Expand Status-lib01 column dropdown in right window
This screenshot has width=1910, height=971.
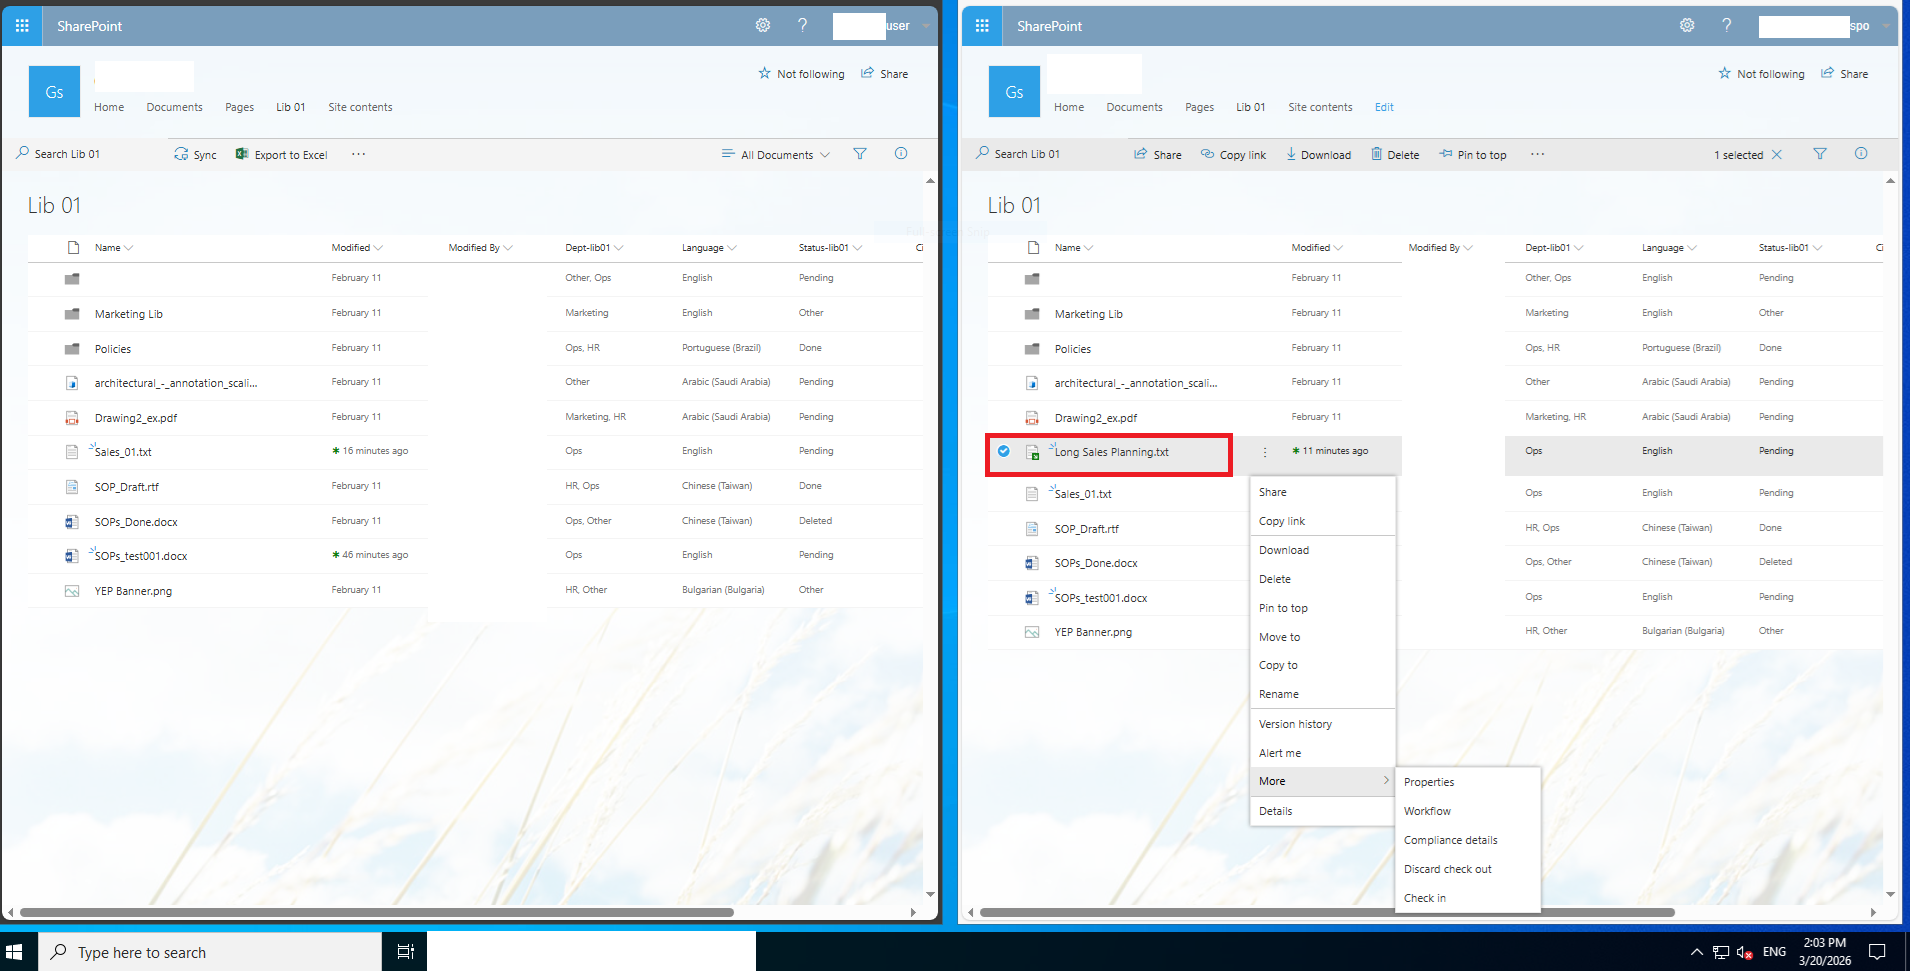click(1817, 248)
